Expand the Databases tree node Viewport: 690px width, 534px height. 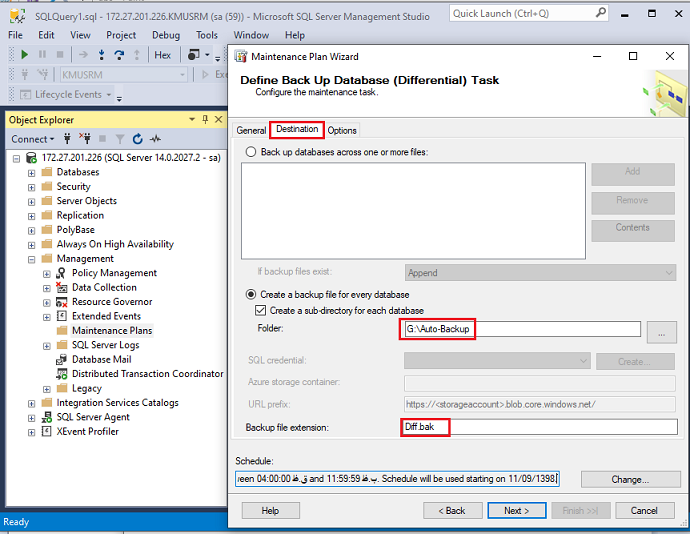[31, 172]
